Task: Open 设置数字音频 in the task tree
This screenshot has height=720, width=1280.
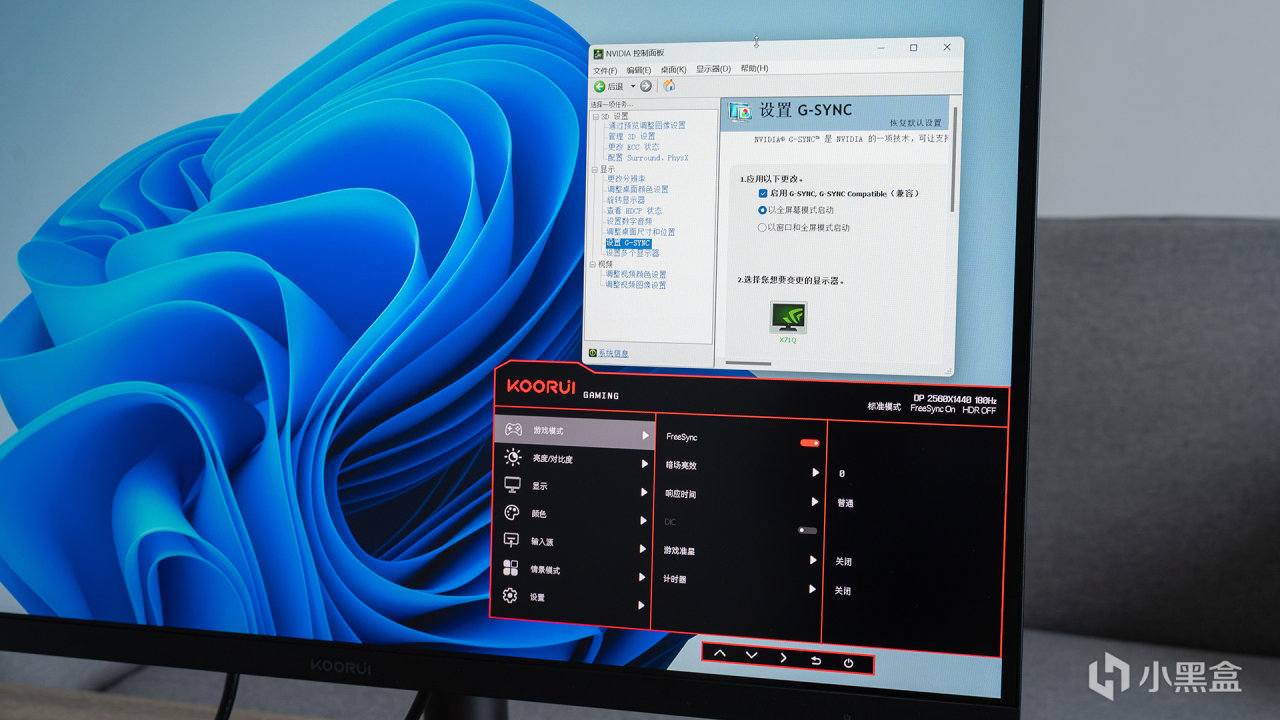Action: [x=630, y=221]
